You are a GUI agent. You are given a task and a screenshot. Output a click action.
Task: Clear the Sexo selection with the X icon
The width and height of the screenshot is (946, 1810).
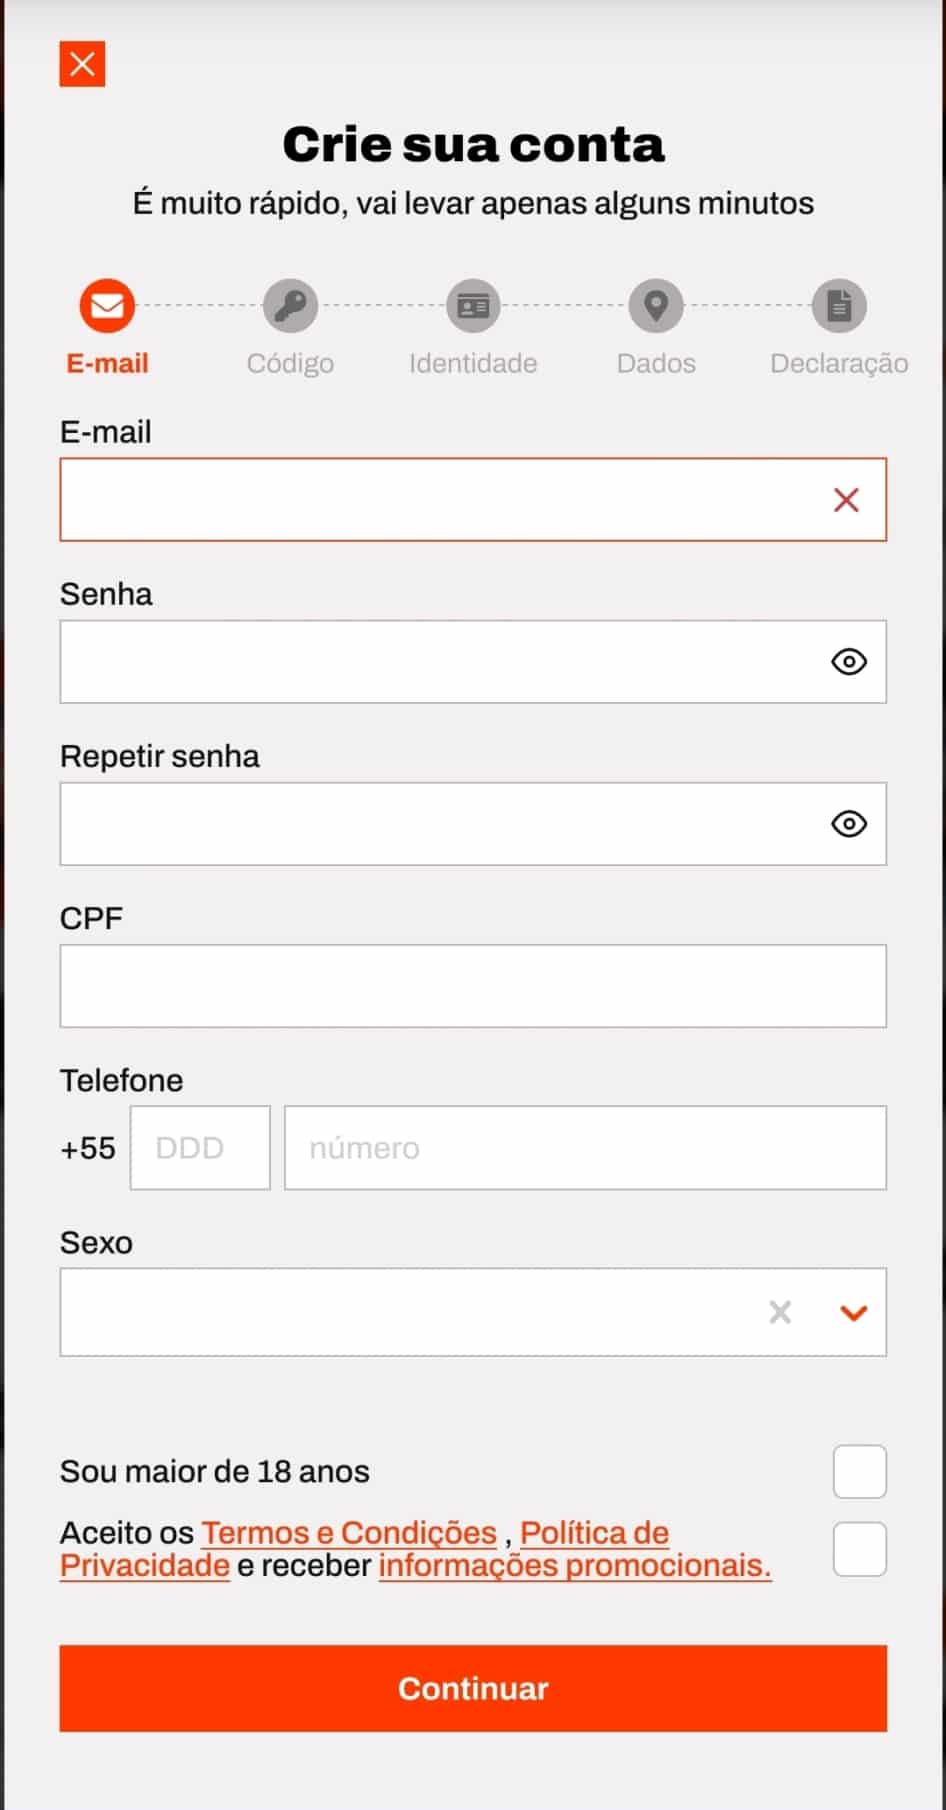point(779,1312)
